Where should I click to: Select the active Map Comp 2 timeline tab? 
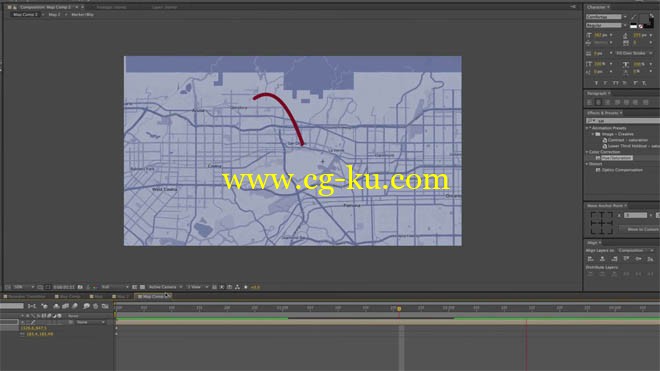pos(153,296)
